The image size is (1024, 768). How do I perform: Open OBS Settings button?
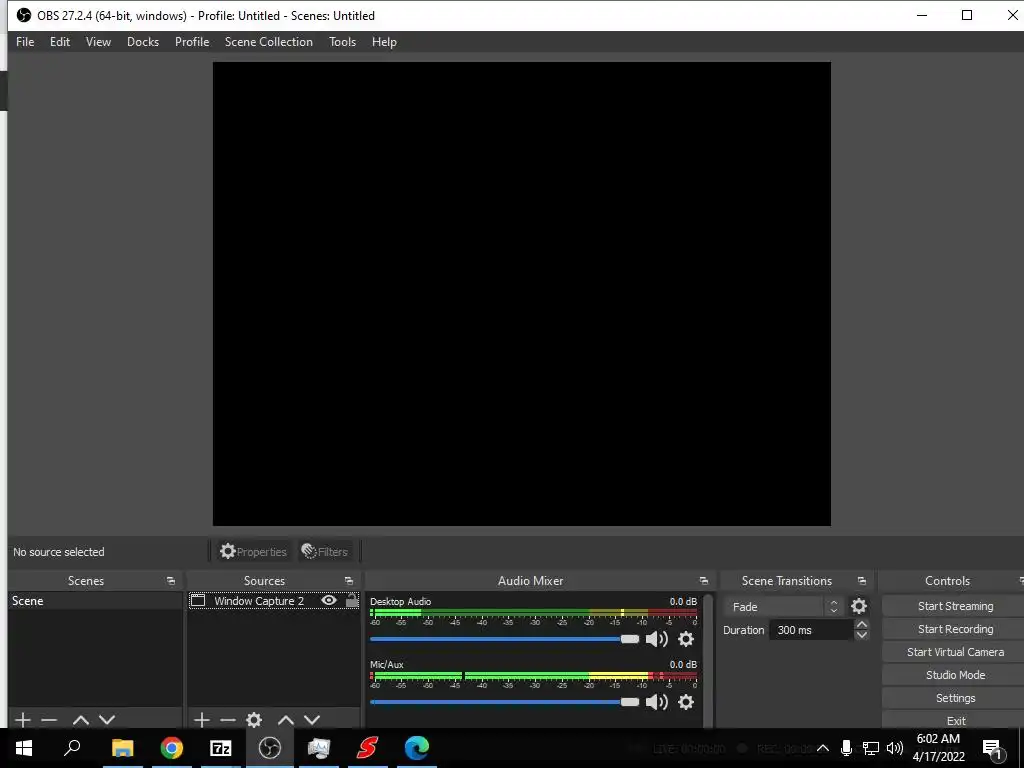pos(955,698)
